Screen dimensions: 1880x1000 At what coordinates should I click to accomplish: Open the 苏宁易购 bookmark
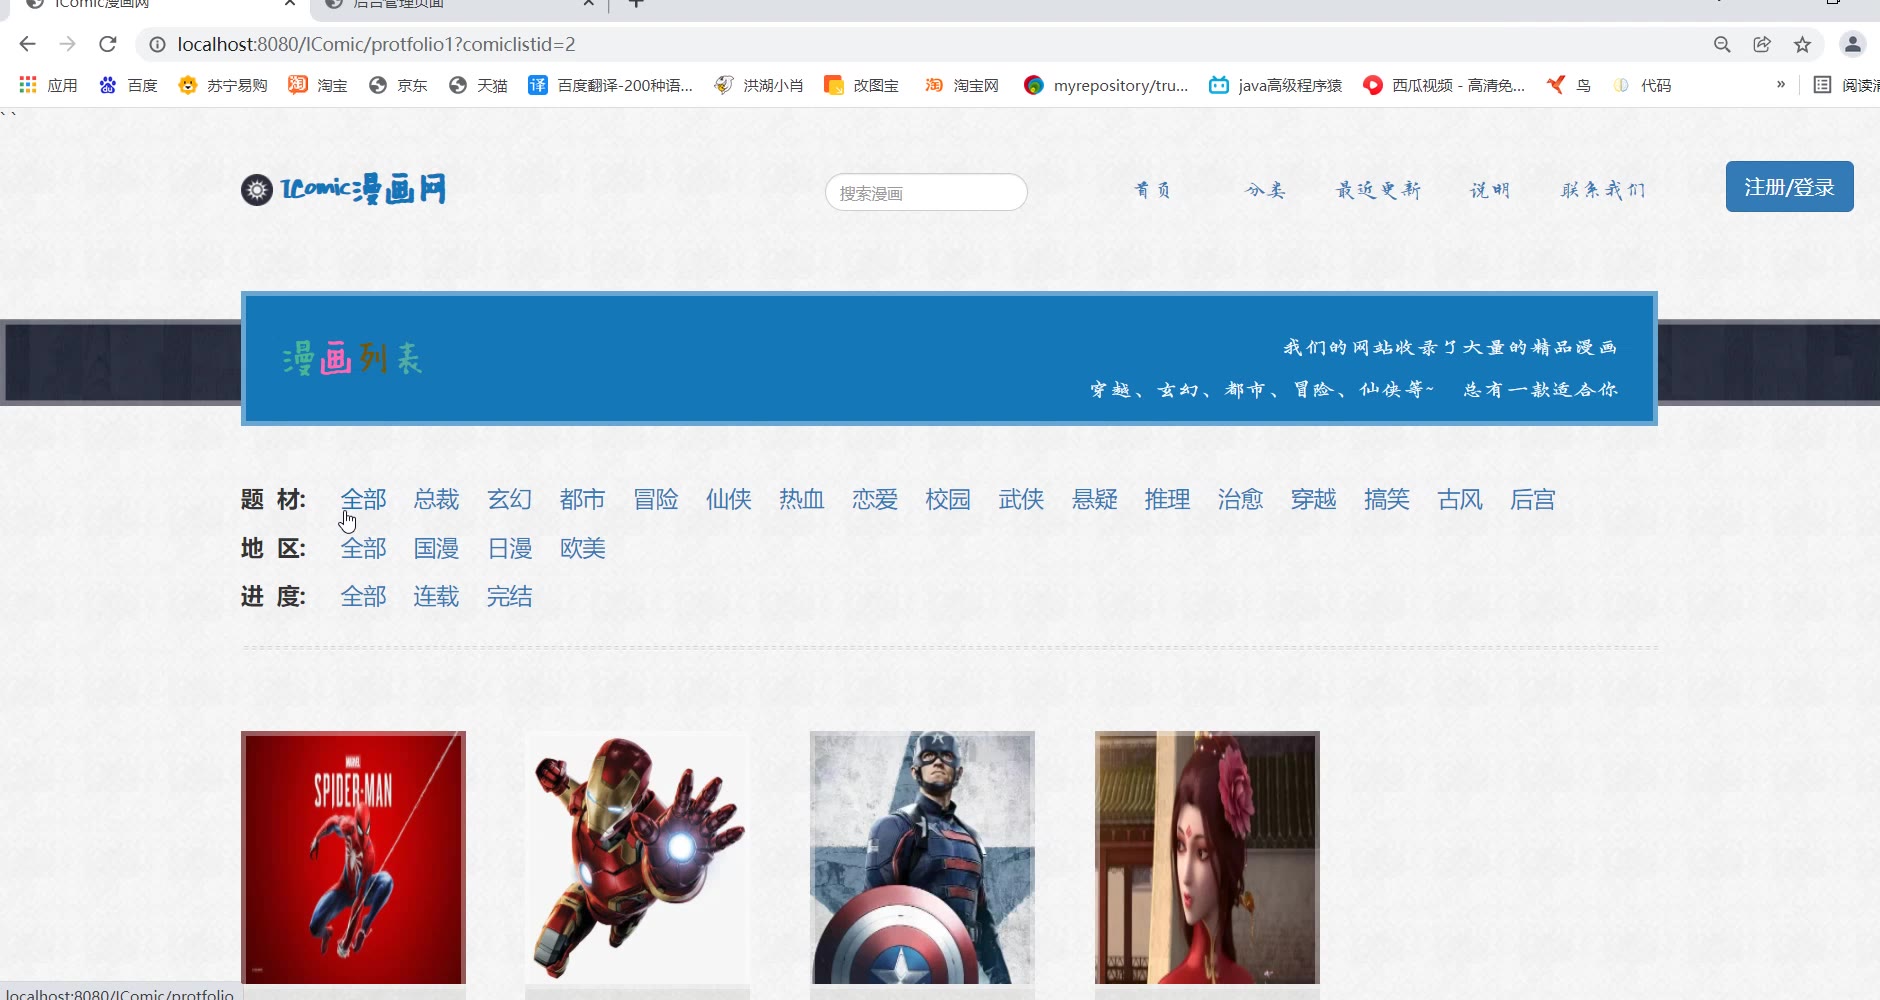223,85
